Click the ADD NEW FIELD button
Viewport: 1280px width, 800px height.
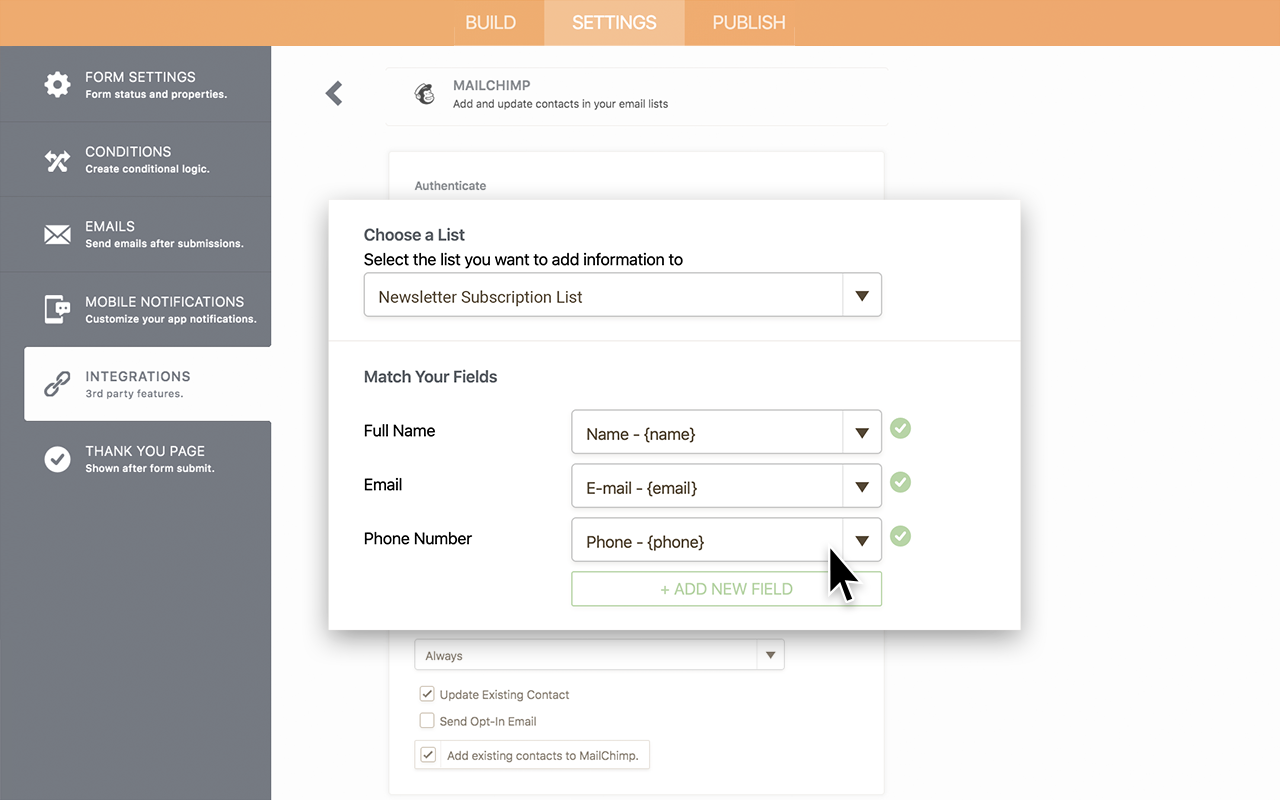click(x=726, y=588)
